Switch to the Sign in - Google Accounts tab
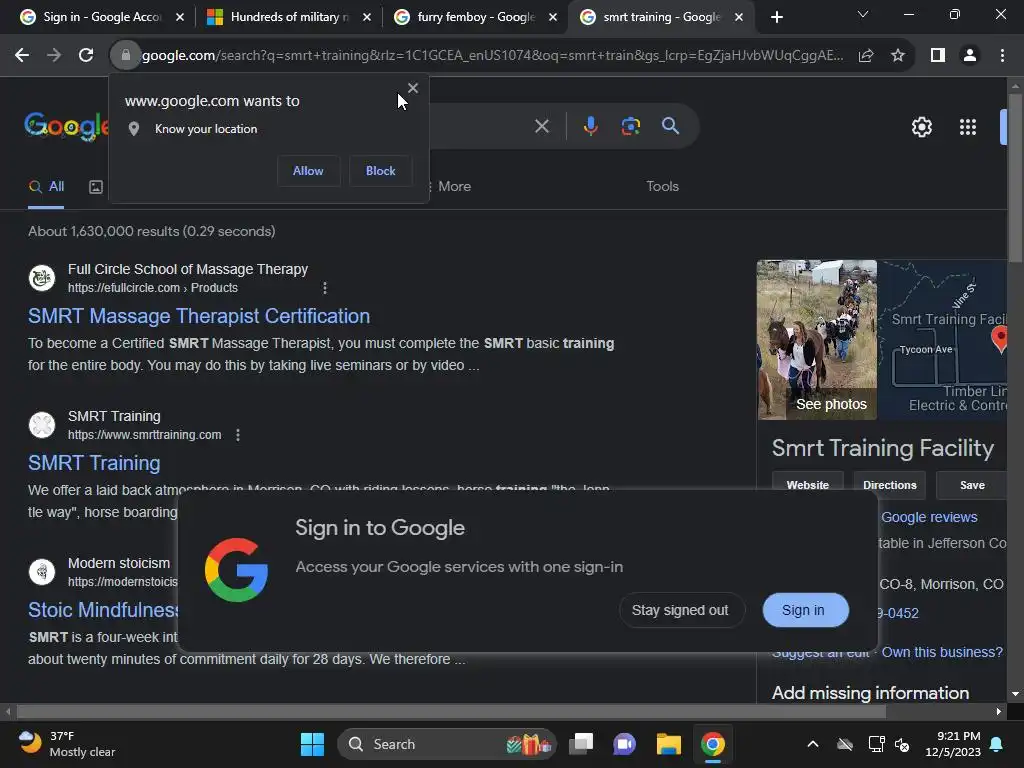 pos(101,17)
